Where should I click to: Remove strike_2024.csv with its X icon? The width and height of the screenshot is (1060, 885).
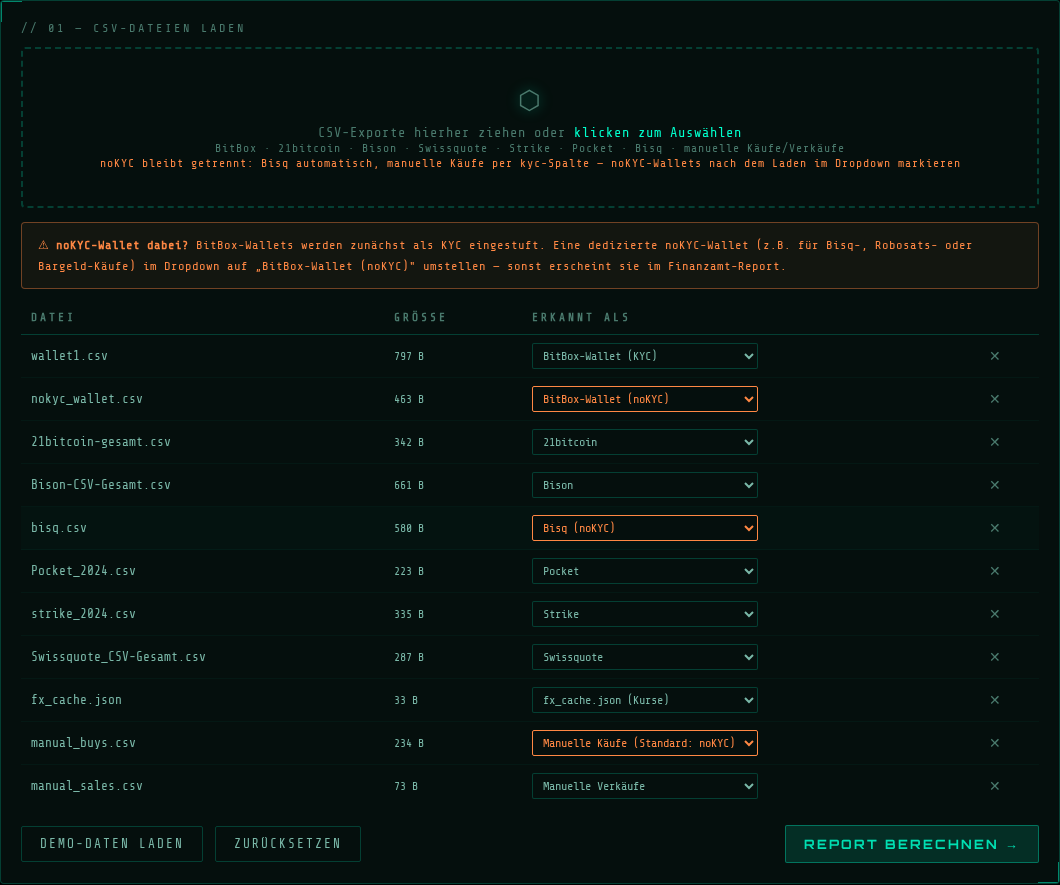(994, 614)
